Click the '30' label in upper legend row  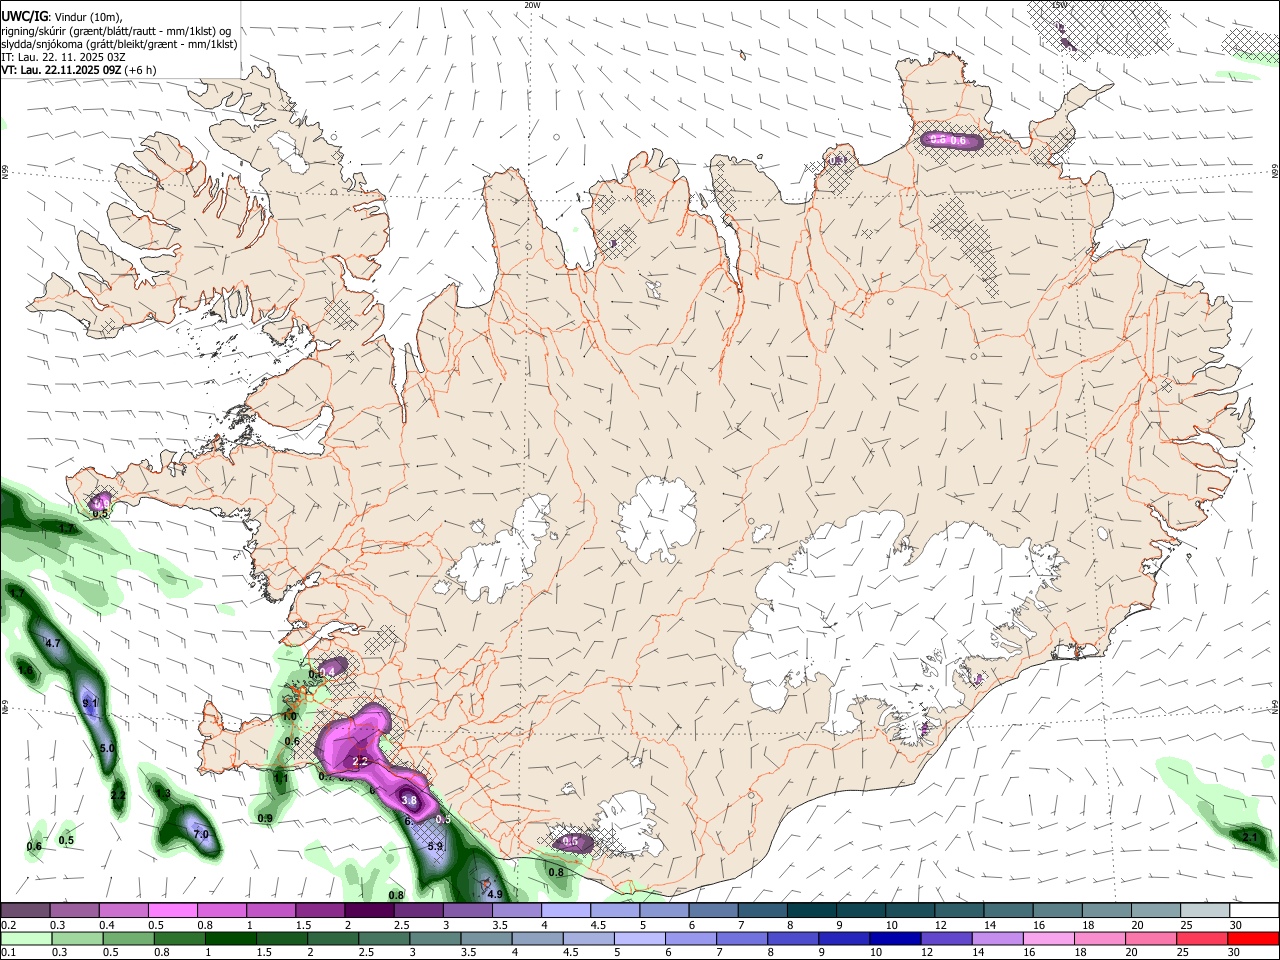pos(1236,925)
